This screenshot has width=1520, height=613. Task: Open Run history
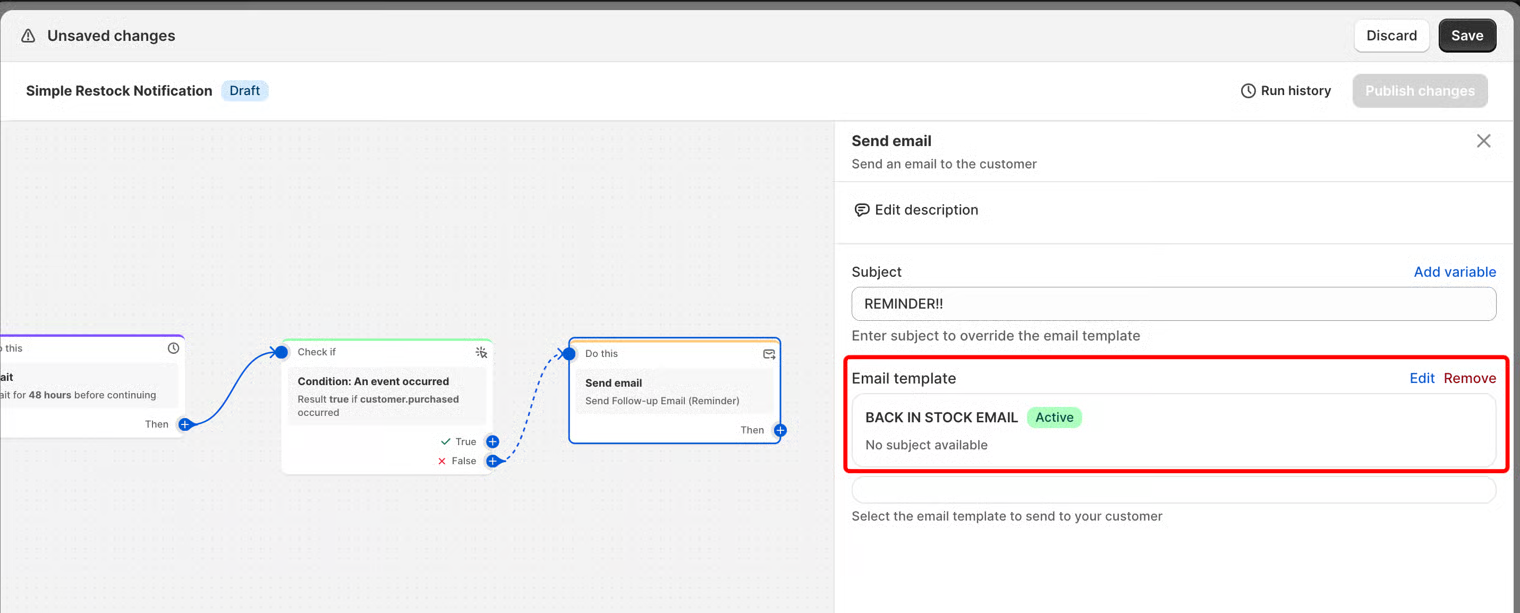coord(1295,91)
